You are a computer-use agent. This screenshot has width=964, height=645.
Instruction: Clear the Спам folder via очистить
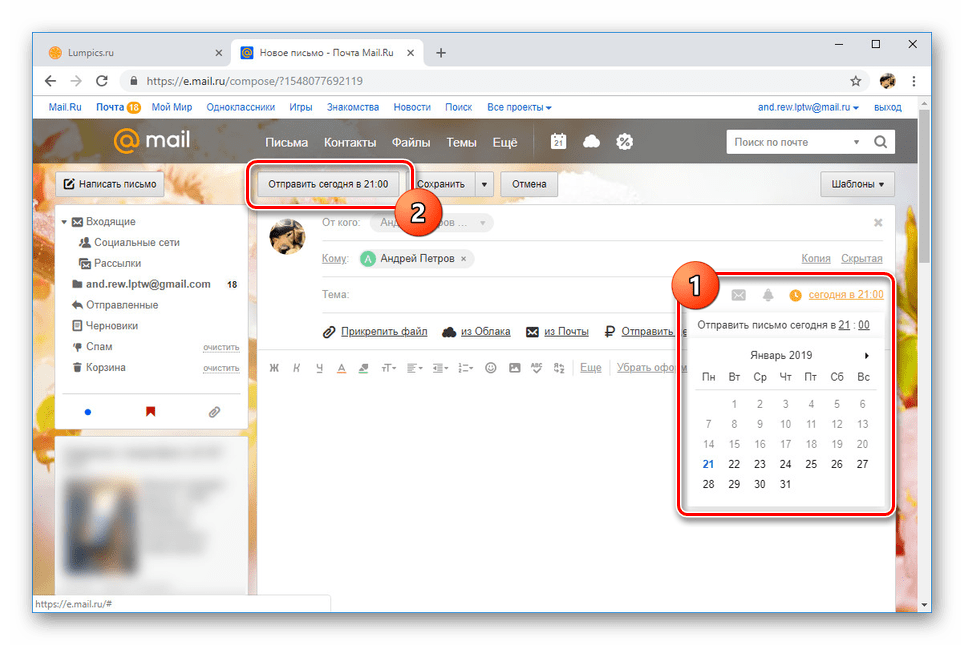pos(221,347)
